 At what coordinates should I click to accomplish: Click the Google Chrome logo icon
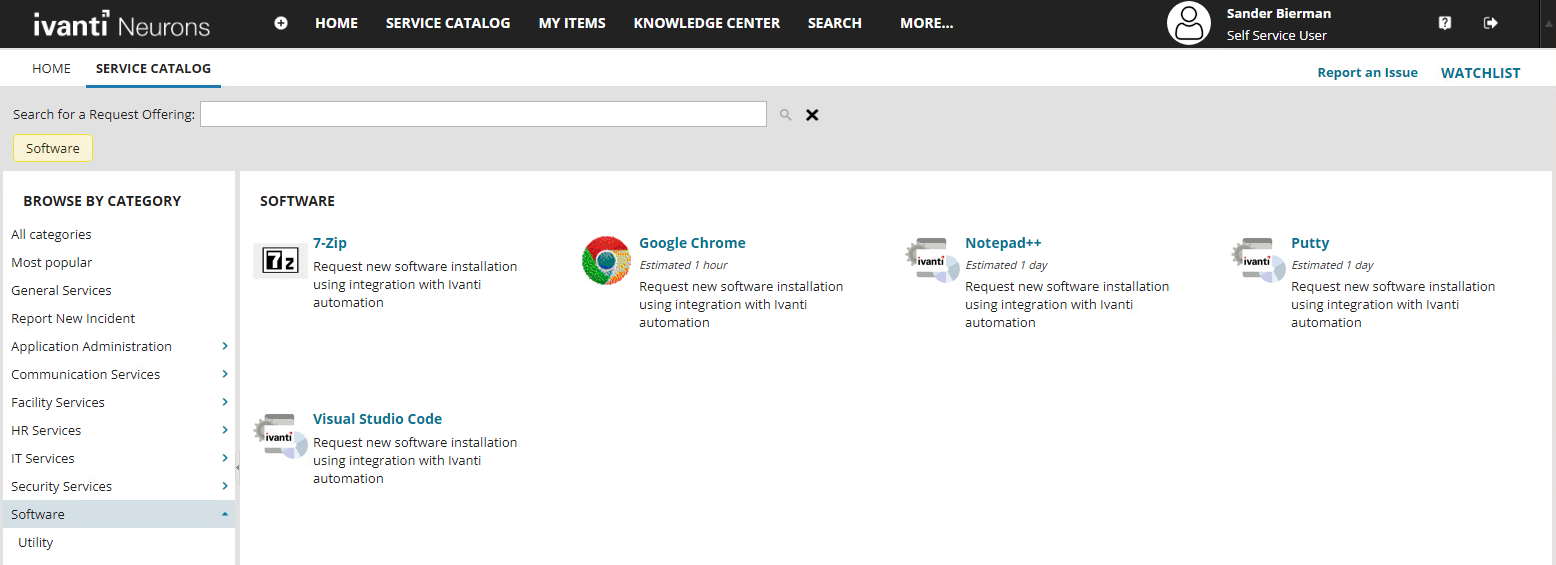coord(606,261)
